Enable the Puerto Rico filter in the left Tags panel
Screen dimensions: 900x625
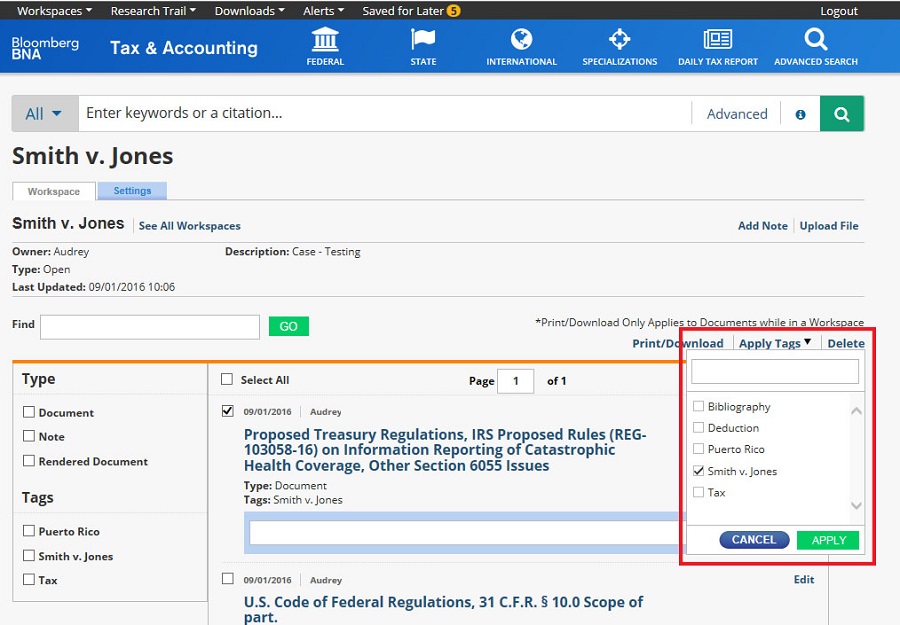[29, 531]
